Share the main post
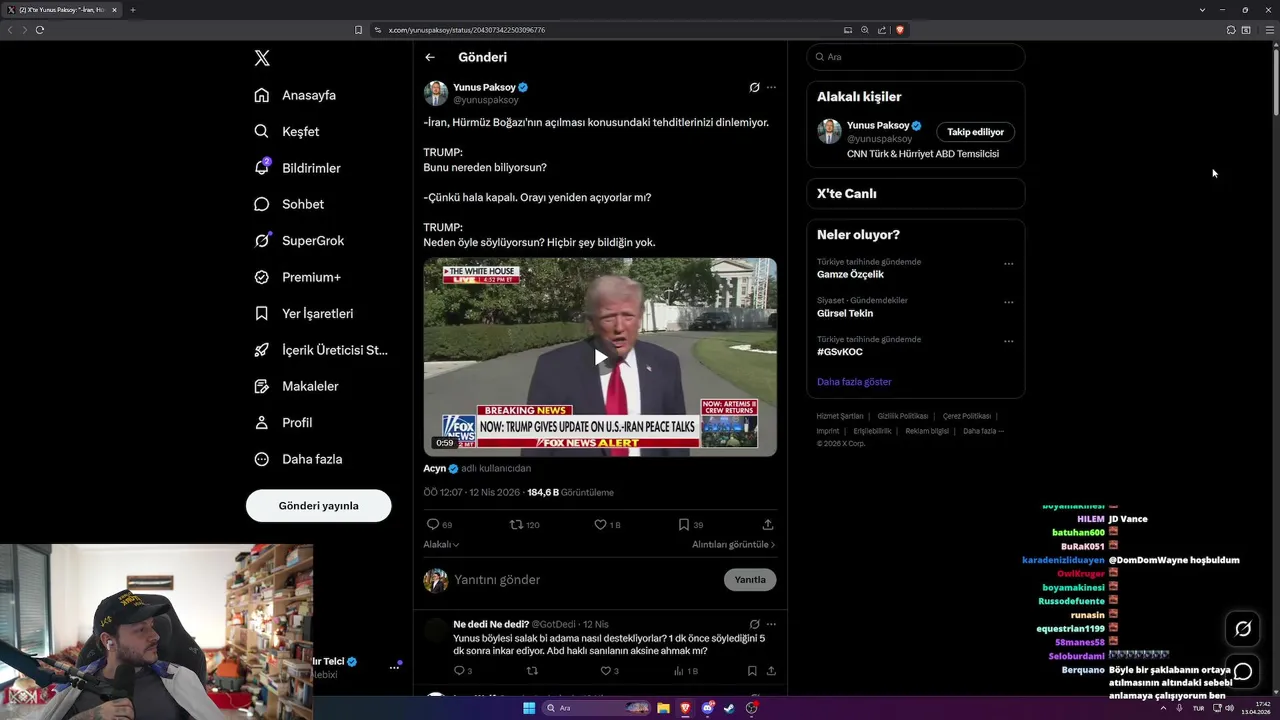This screenshot has height=720, width=1280. [x=768, y=524]
